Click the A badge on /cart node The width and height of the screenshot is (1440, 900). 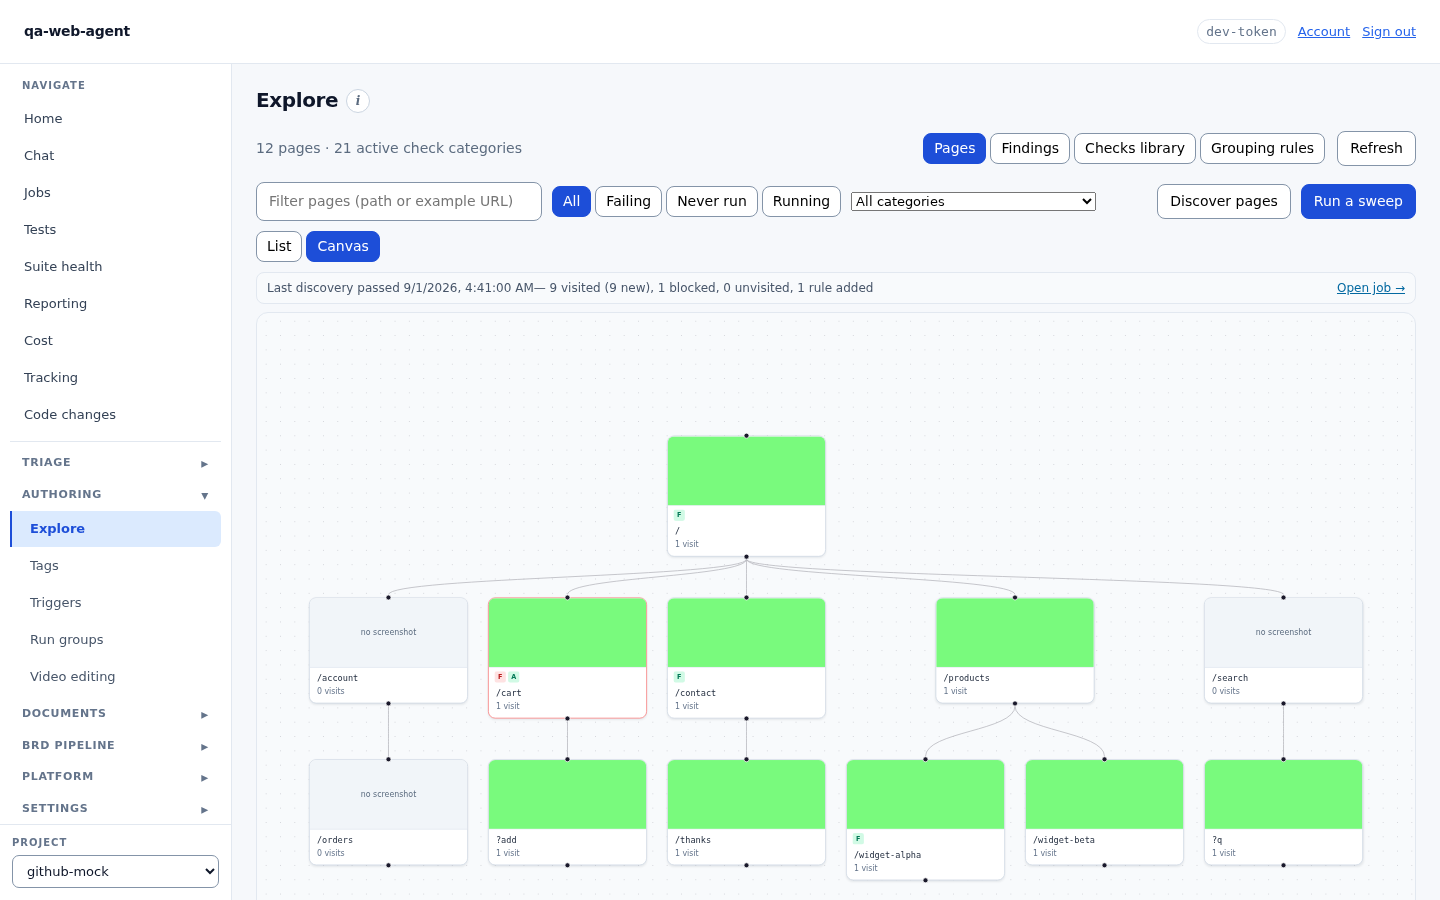514,677
